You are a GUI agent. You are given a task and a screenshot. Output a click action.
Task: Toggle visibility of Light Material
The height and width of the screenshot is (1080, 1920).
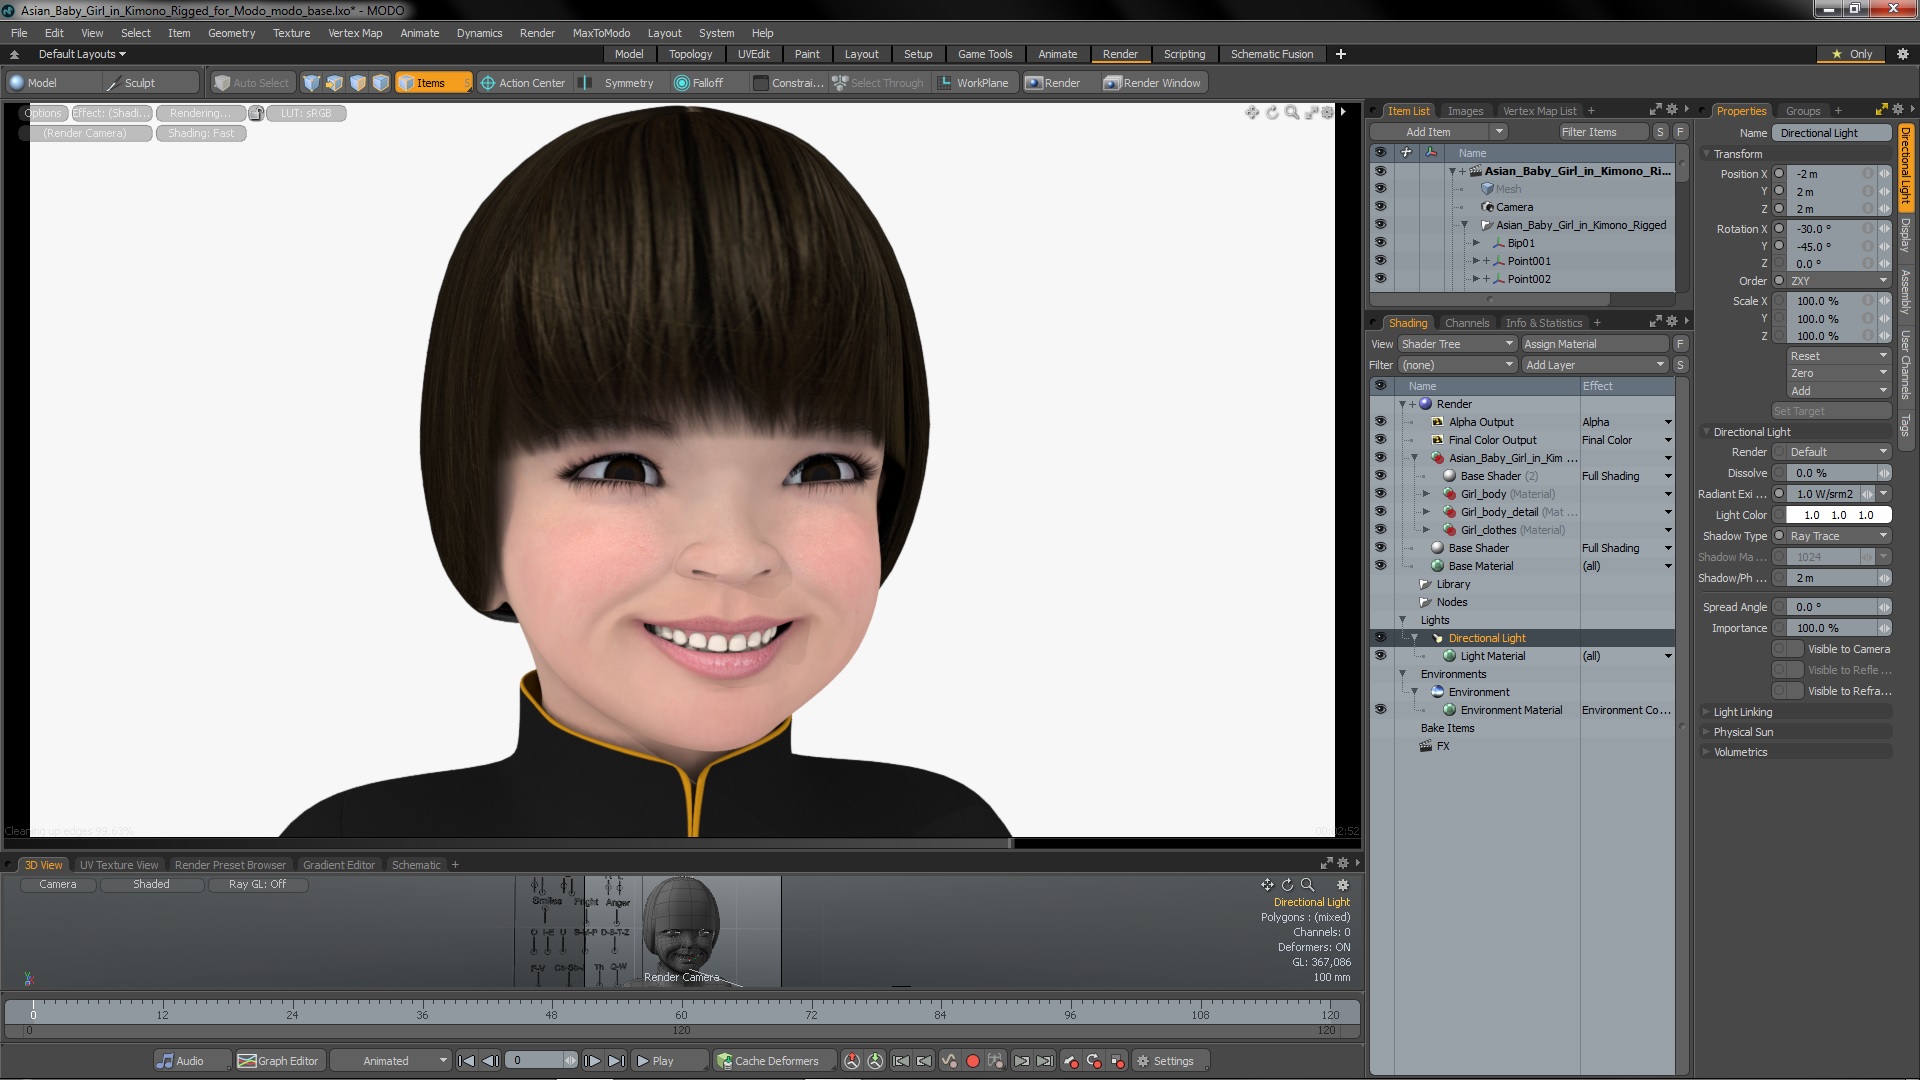(1380, 656)
